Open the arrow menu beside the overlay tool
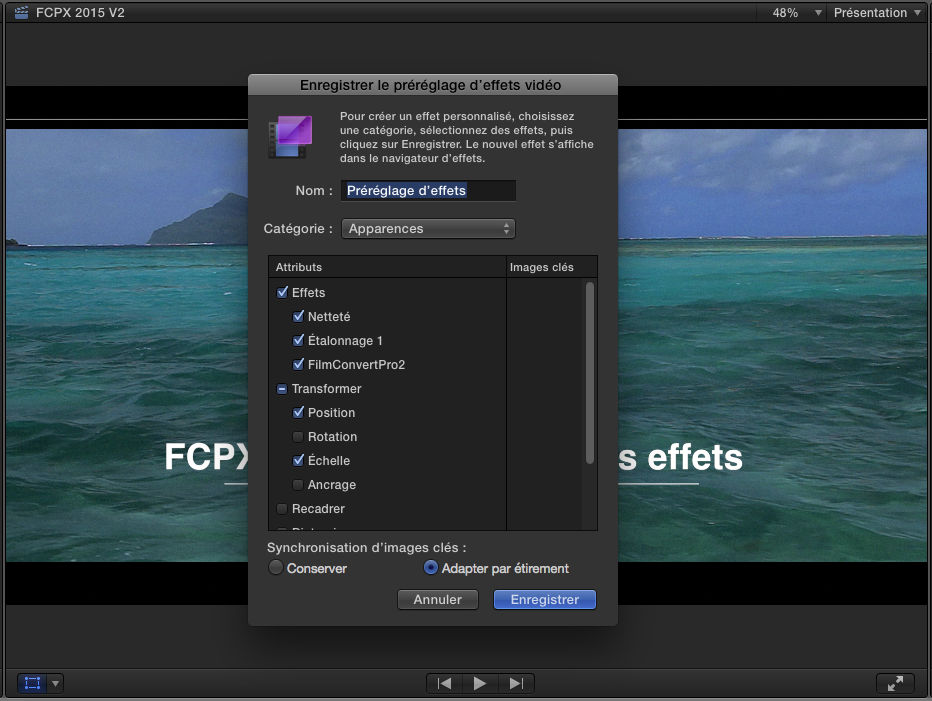The width and height of the screenshot is (932, 701). click(x=56, y=683)
